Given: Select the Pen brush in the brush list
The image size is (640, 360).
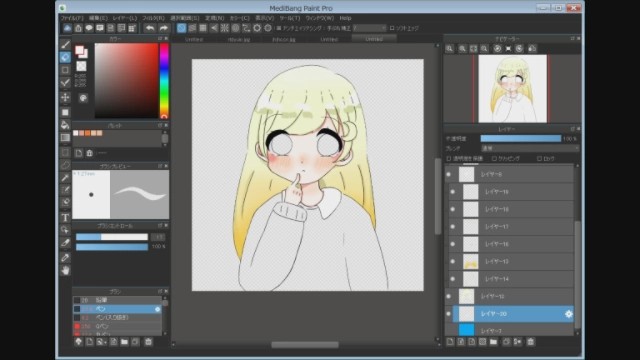Looking at the screenshot, I should (x=117, y=309).
